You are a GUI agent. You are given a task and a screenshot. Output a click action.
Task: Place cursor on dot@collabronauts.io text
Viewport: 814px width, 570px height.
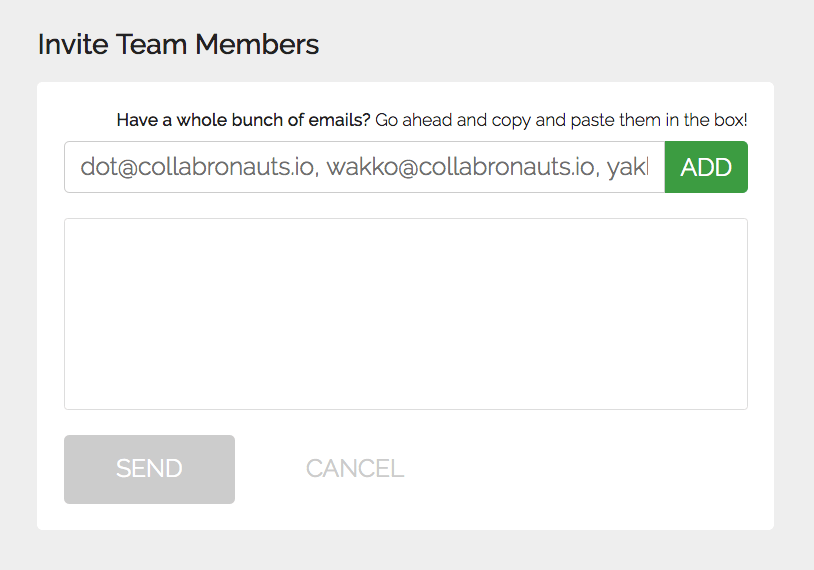click(197, 167)
